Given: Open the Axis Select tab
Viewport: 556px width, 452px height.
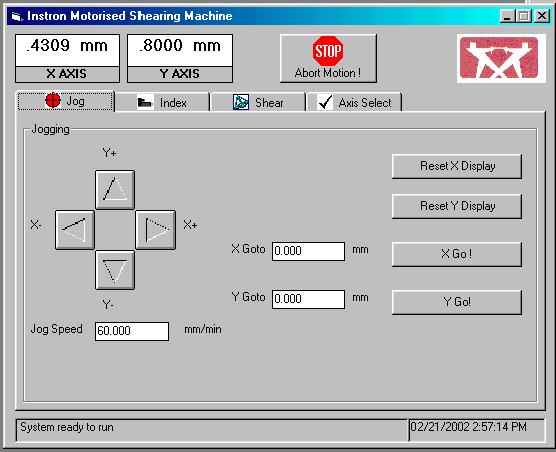Looking at the screenshot, I should (x=354, y=103).
